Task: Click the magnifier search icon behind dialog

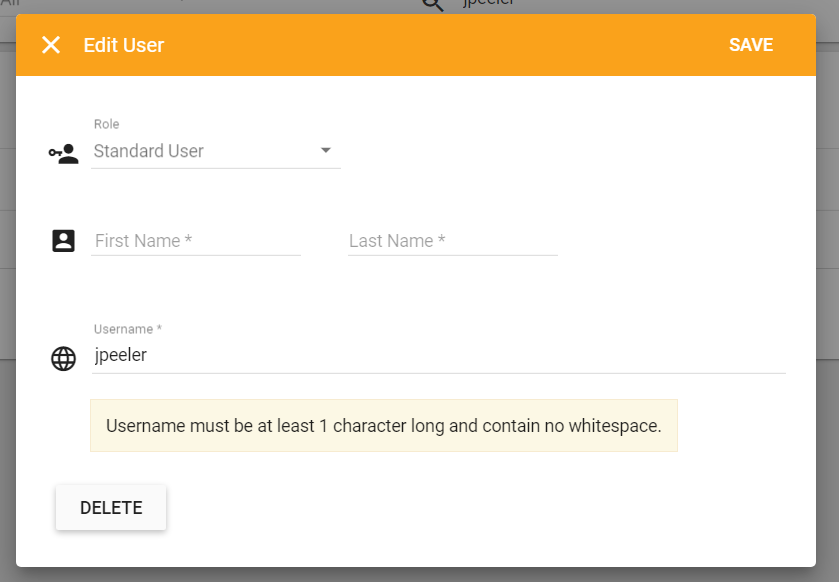Action: (x=432, y=5)
